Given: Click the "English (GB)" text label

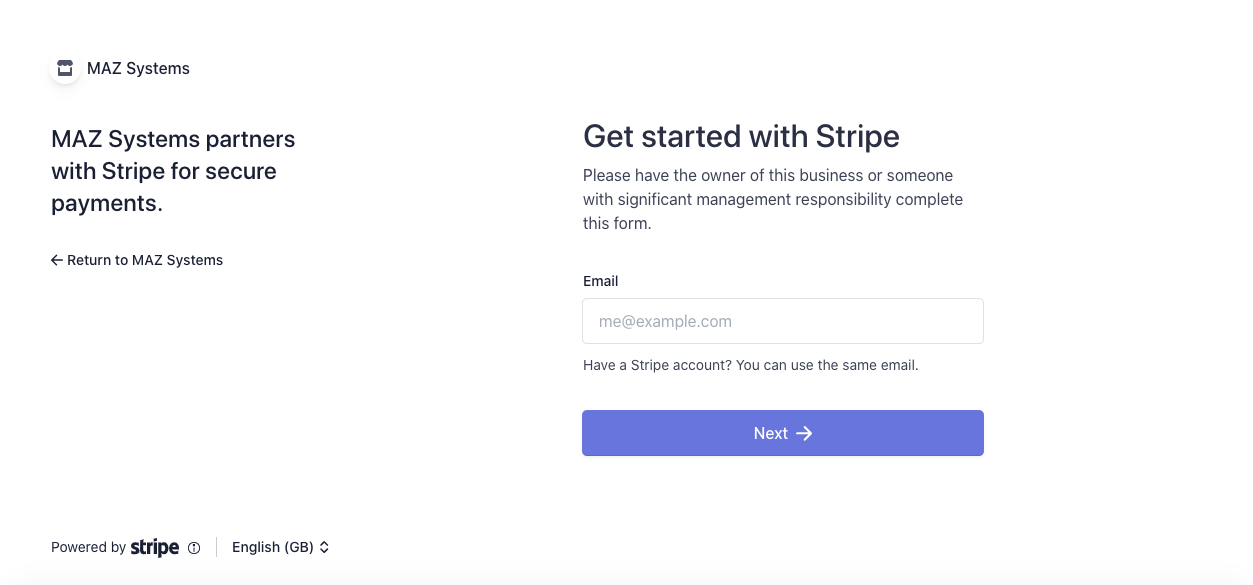Looking at the screenshot, I should 273,547.
